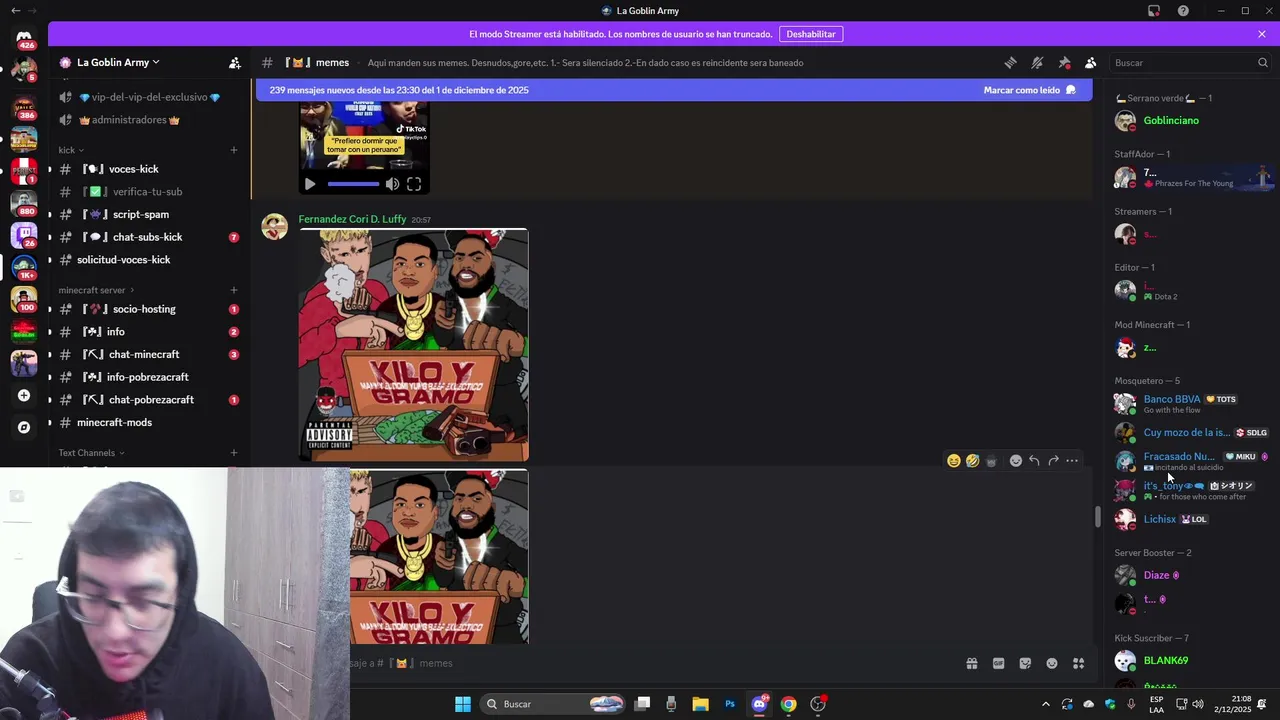Reply to the hovered message arrow icon
This screenshot has width=1280, height=720.
pos(1034,461)
